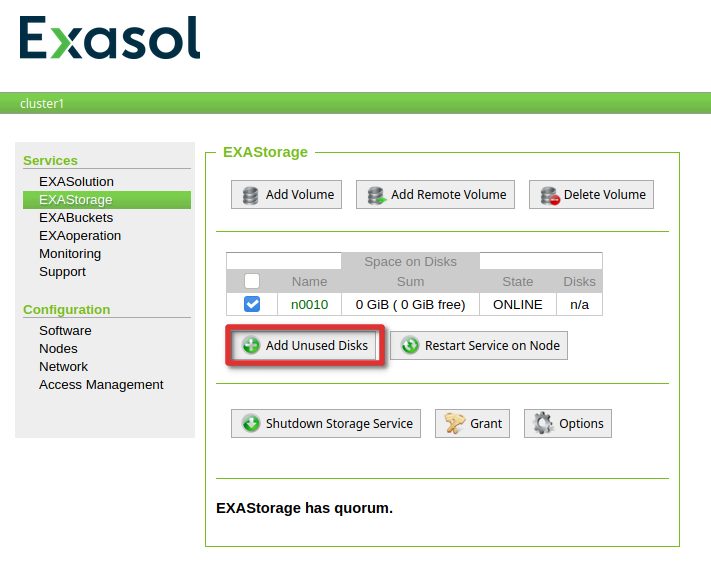Click the Delete Volume red icon
The image size is (711, 582).
550,195
